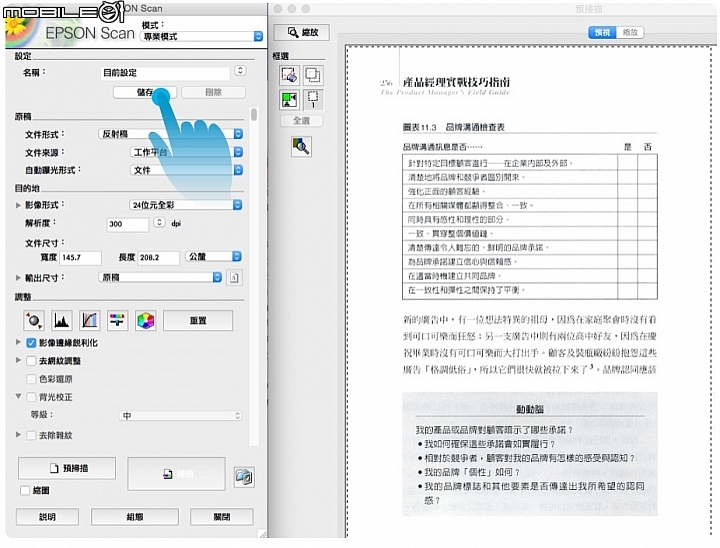Viewport: 720px width, 548px height.
Task: Click the 解析度 stepper arrows
Action: (x=159, y=222)
